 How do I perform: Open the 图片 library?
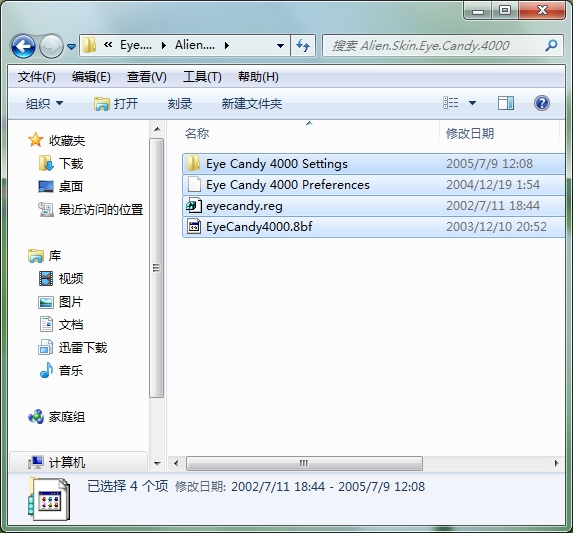(71, 302)
